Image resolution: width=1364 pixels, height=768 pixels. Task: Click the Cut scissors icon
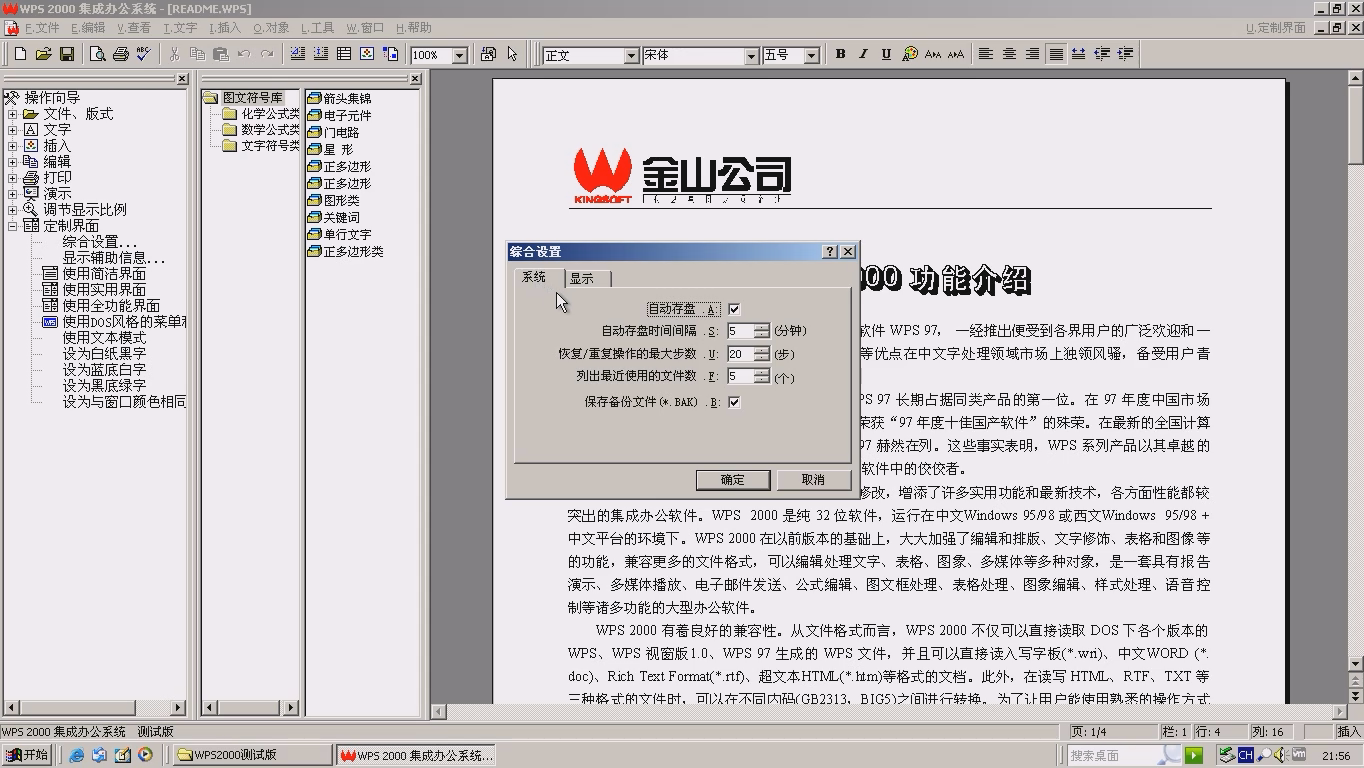pos(174,54)
